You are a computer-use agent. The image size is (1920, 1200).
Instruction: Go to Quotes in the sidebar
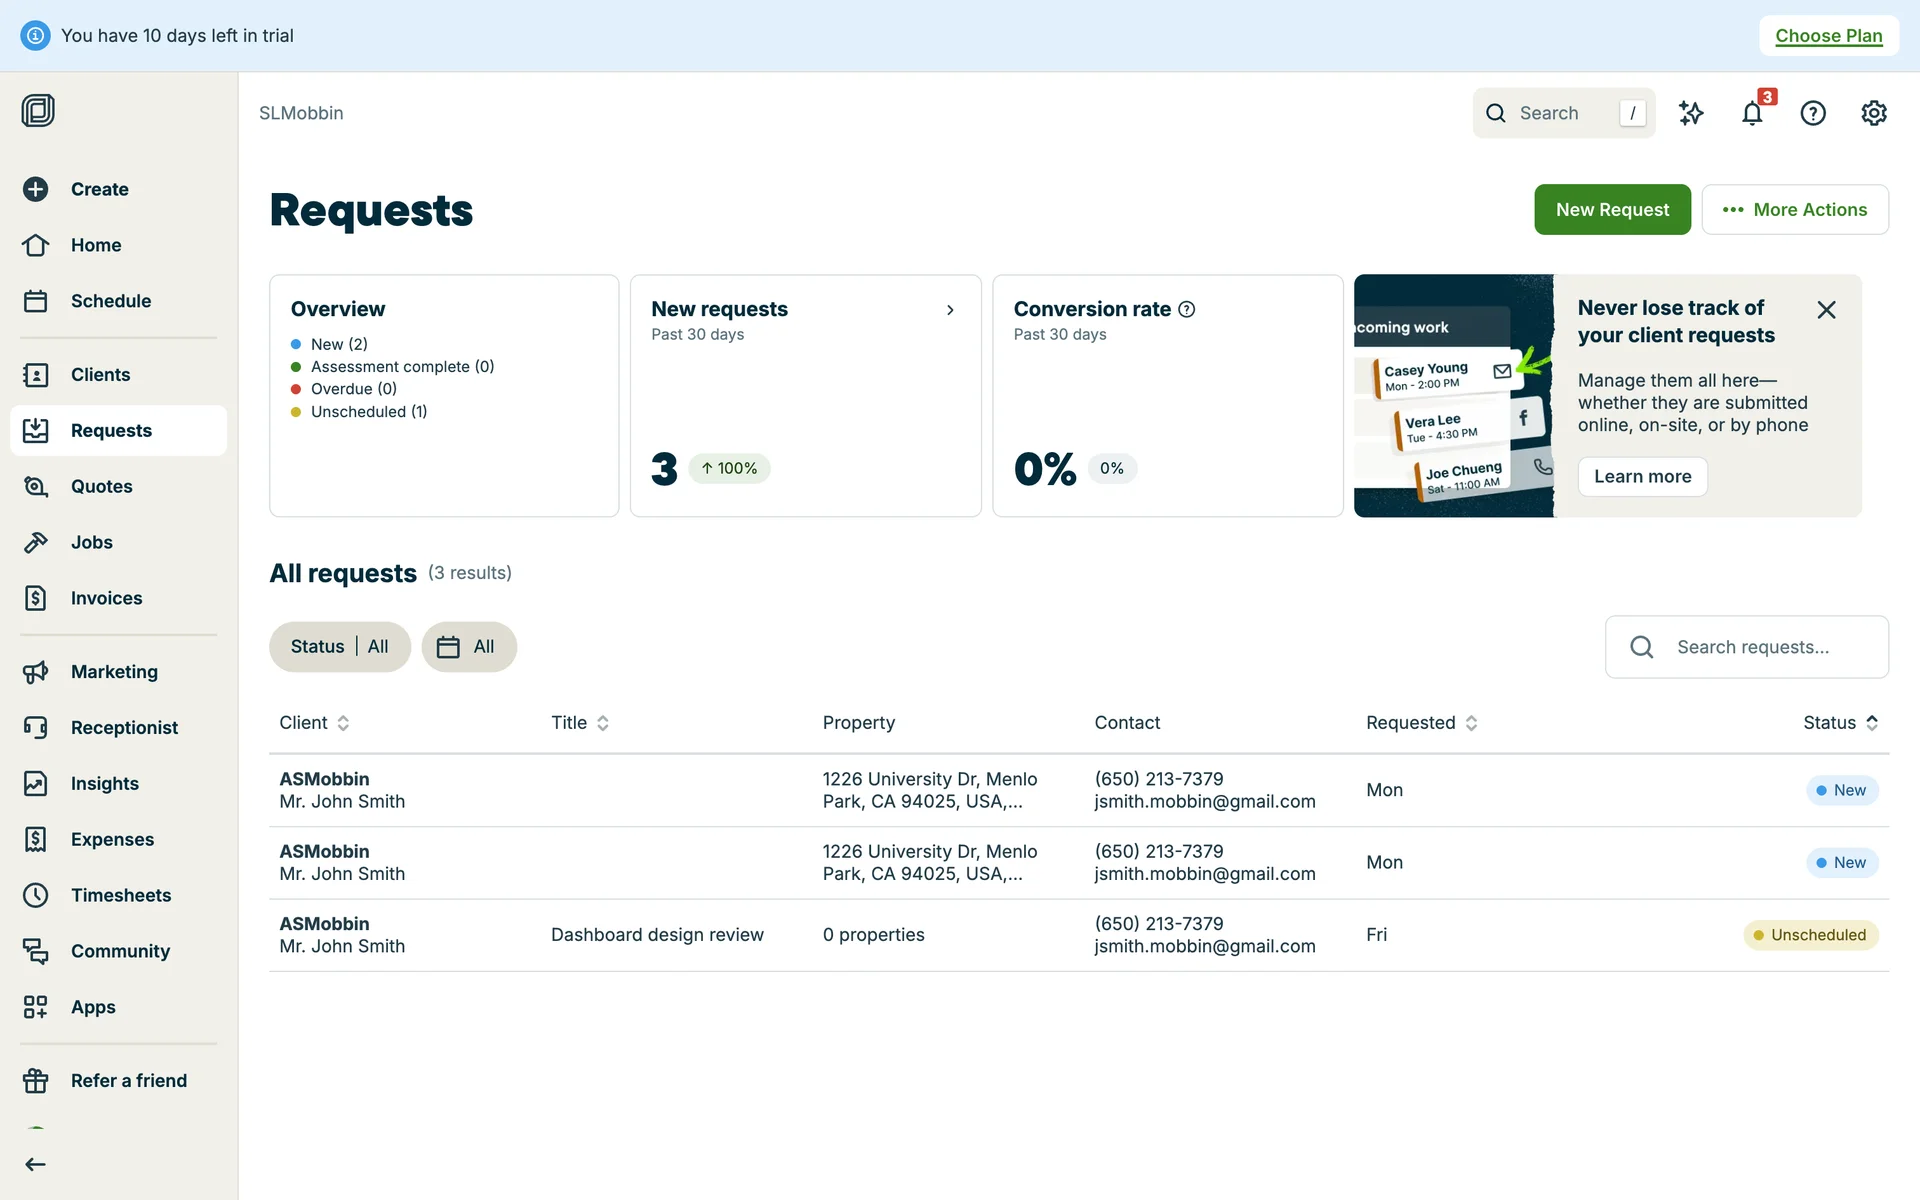coord(101,487)
